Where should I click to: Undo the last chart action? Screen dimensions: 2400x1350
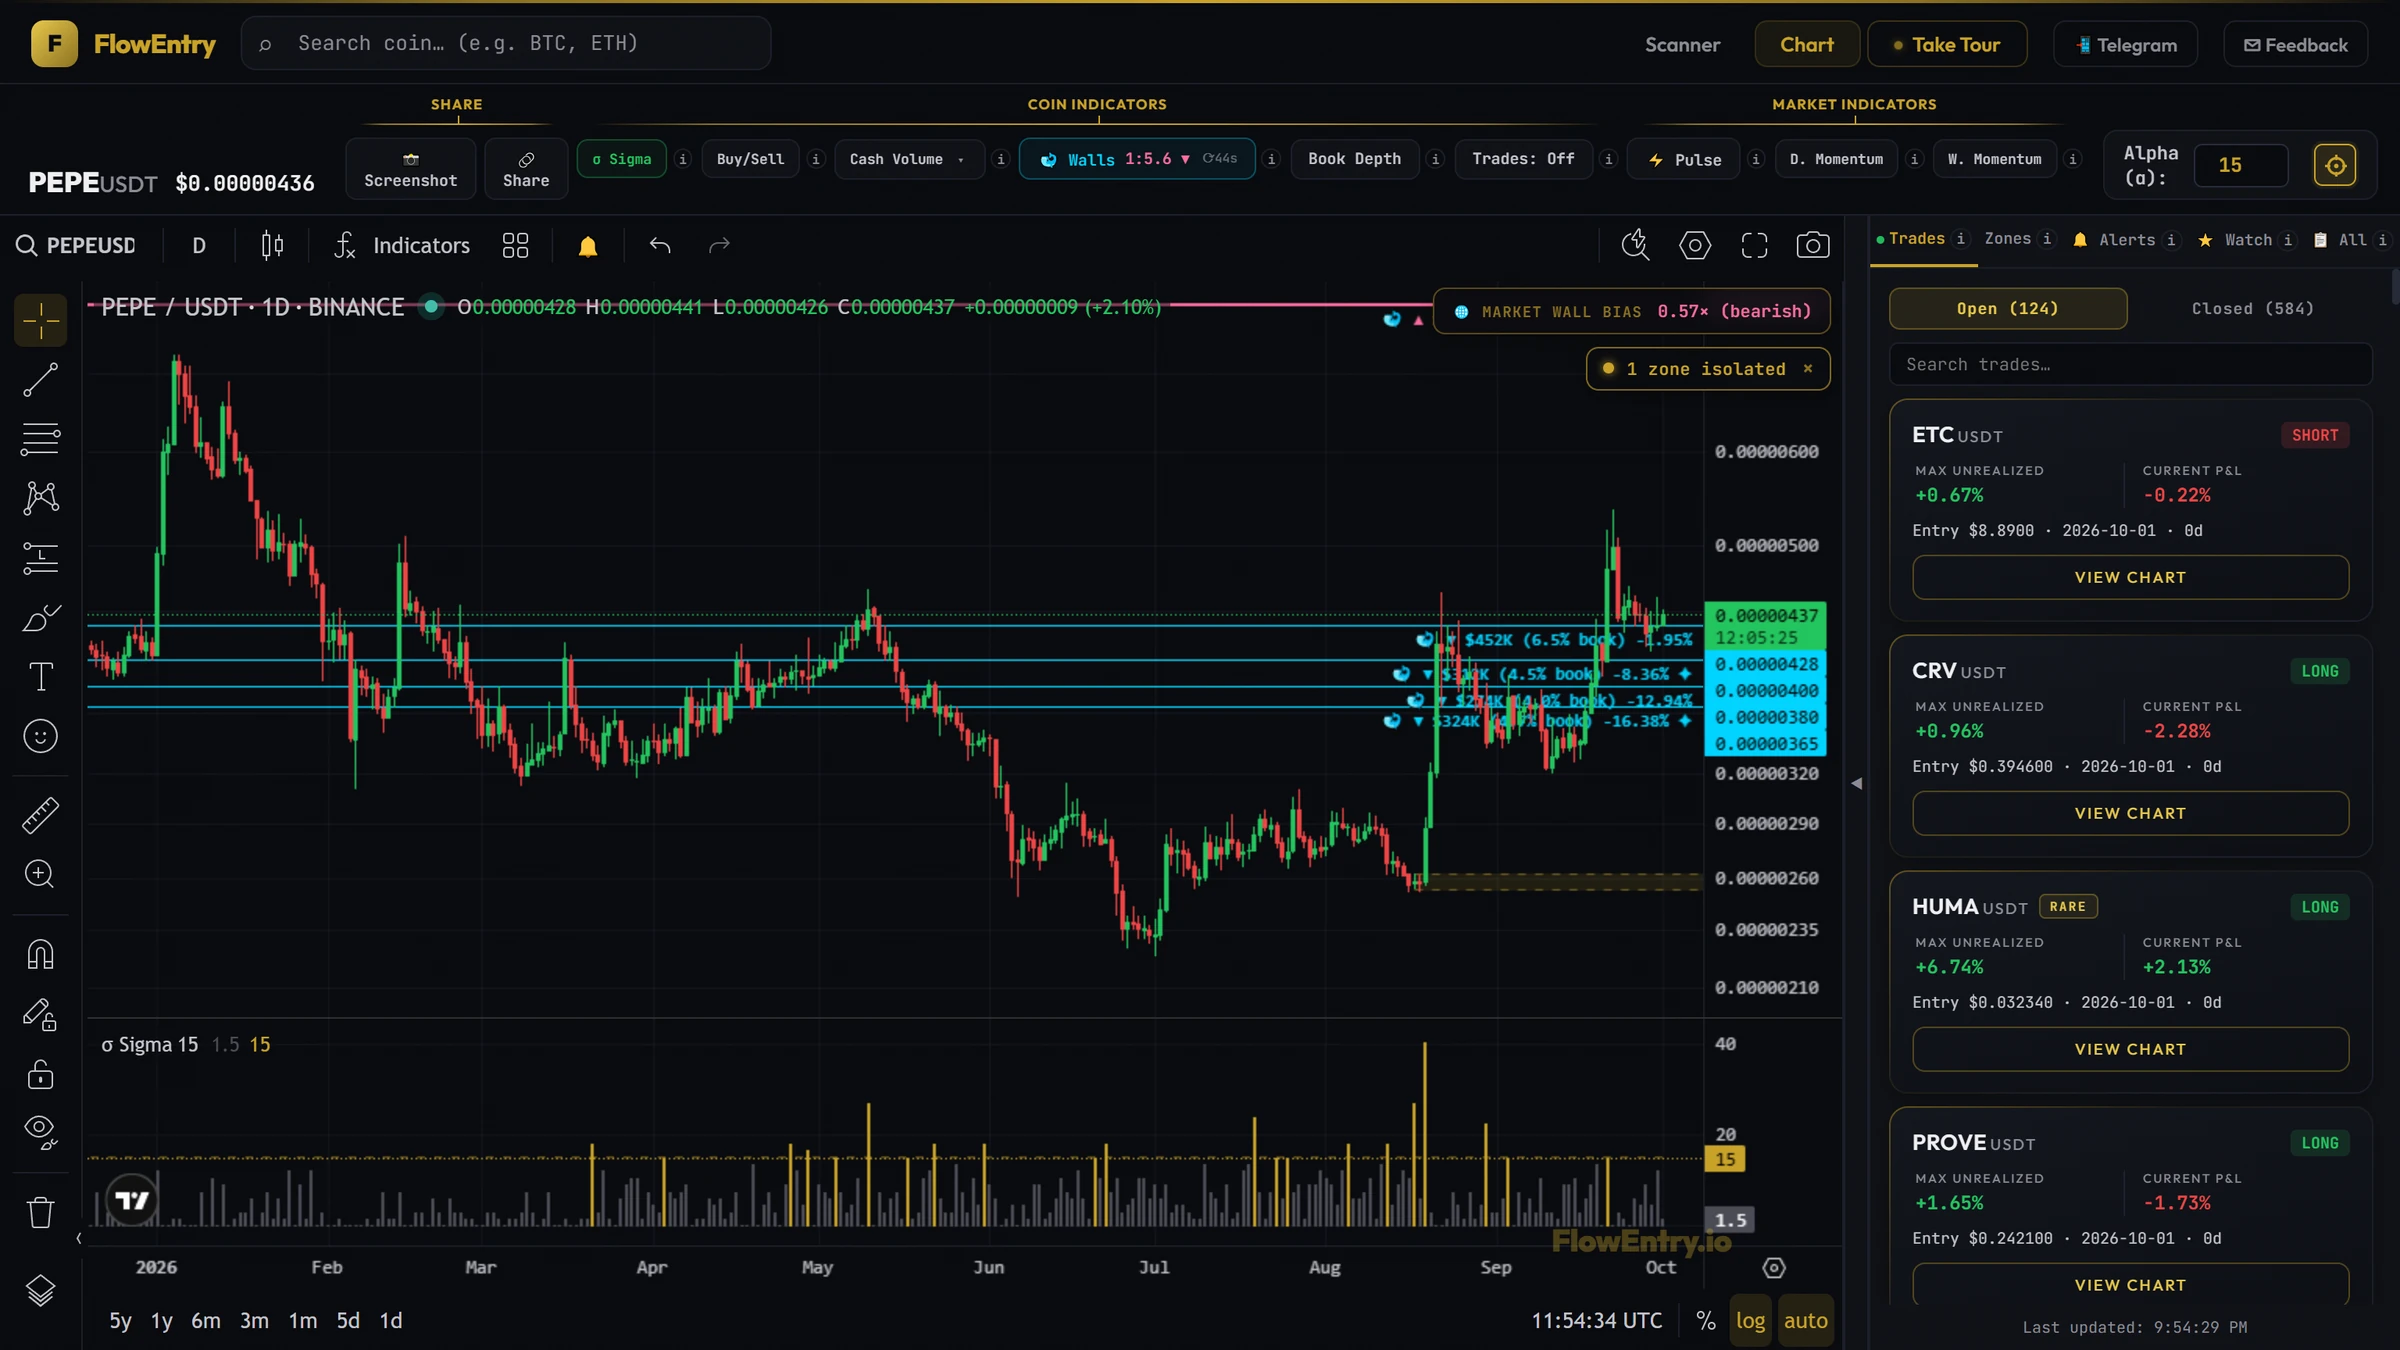click(x=660, y=245)
